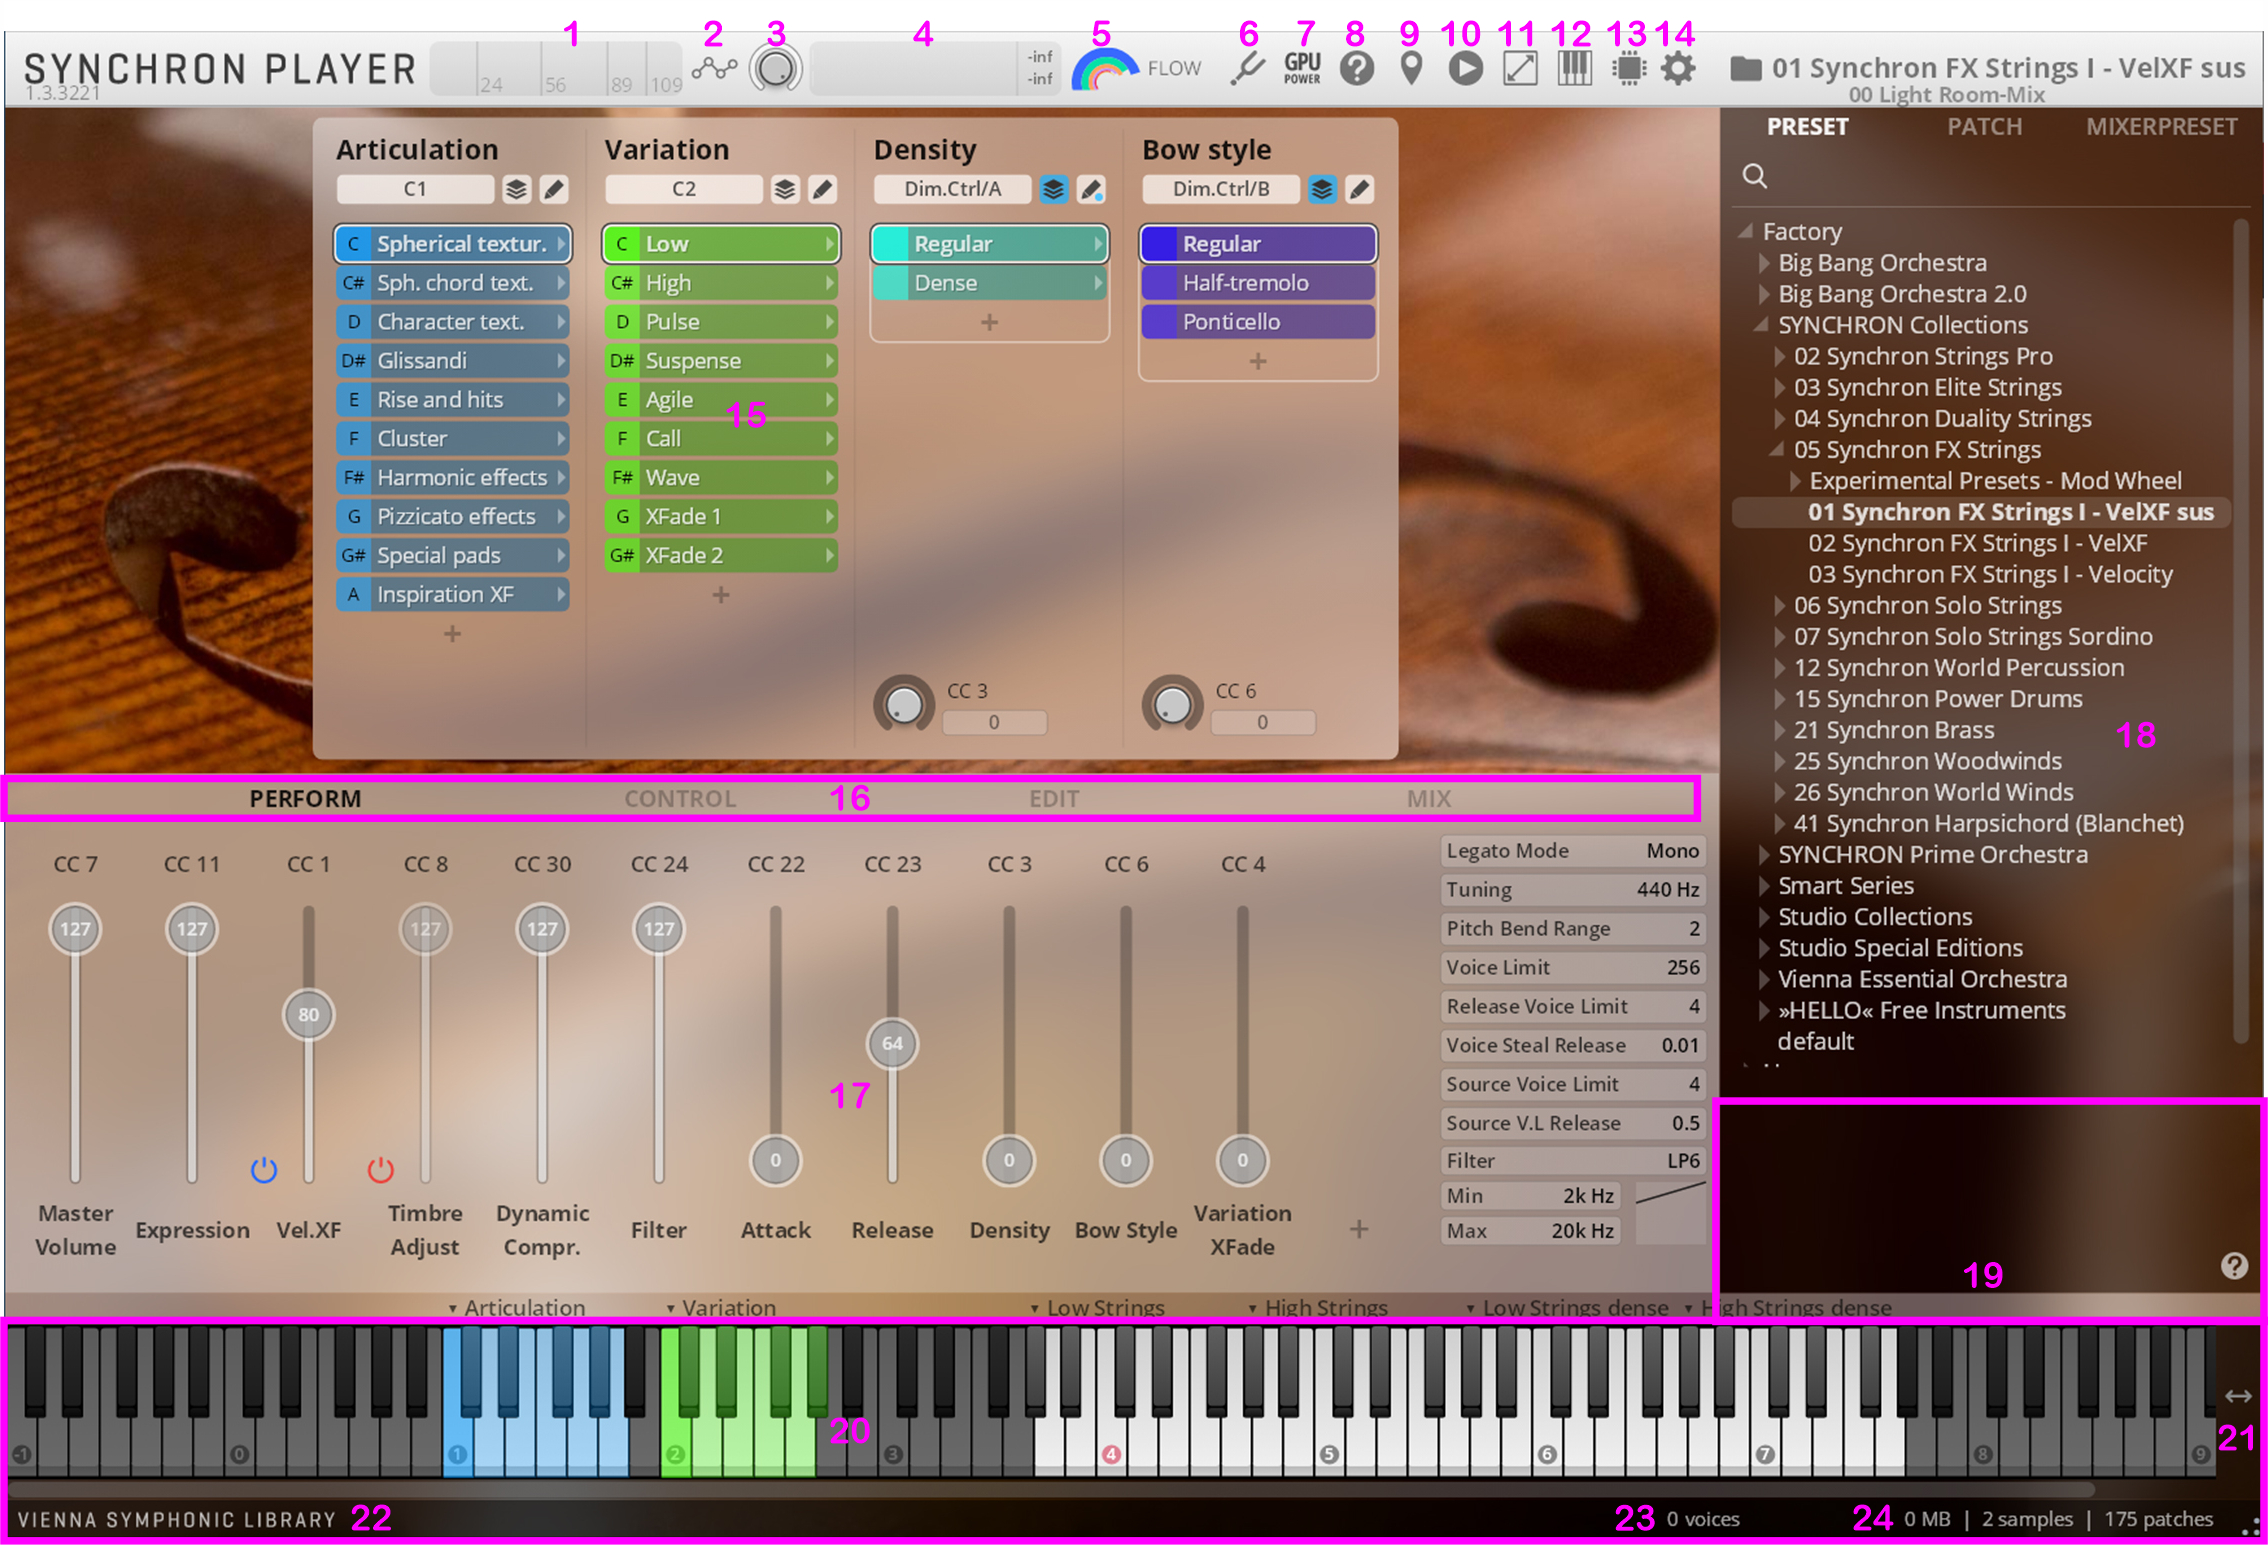The width and height of the screenshot is (2268, 1545).
Task: Select the PRESET browser tab
Action: (1807, 127)
